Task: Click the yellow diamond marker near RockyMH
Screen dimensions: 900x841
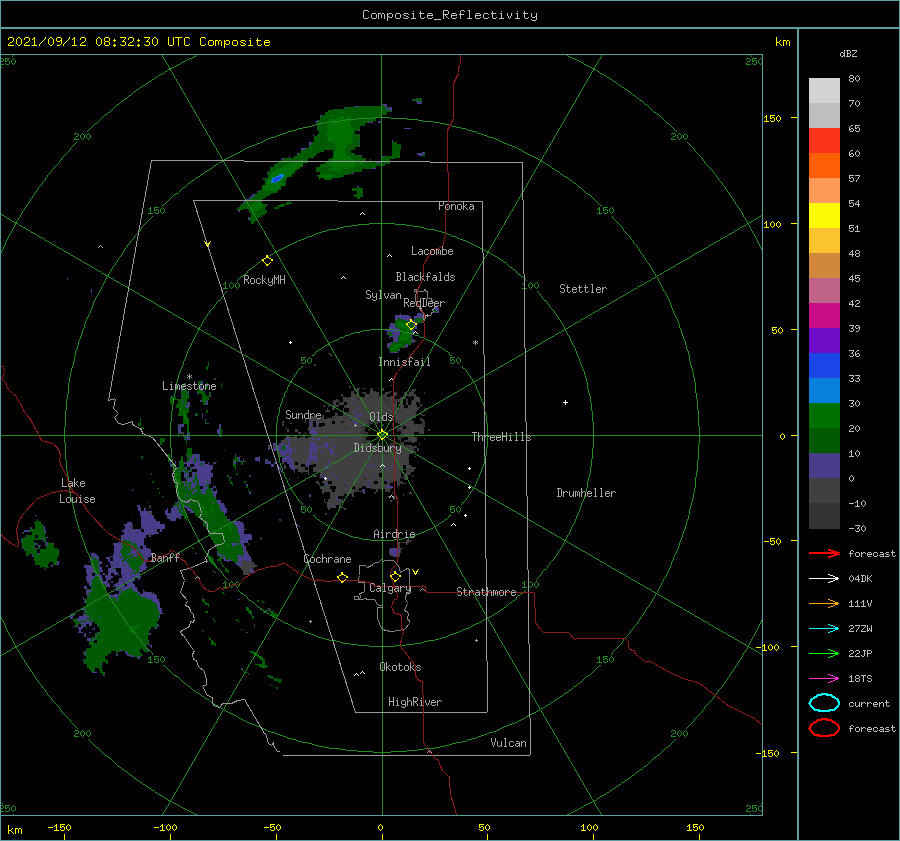Action: tap(267, 261)
